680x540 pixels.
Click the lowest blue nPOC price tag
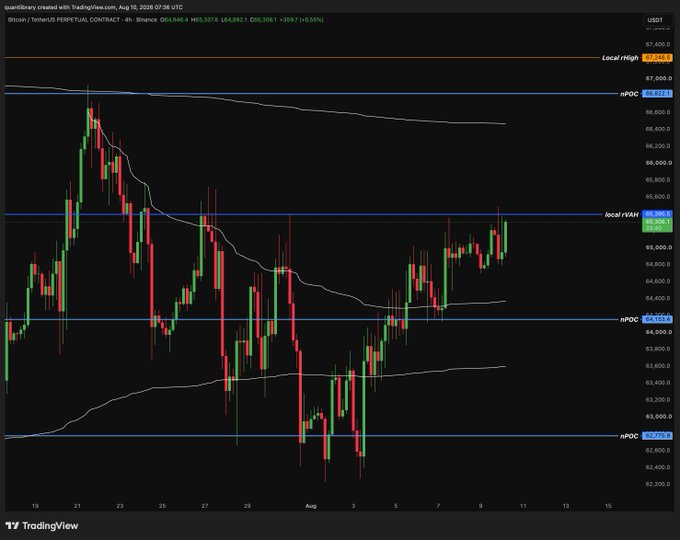[x=657, y=436]
